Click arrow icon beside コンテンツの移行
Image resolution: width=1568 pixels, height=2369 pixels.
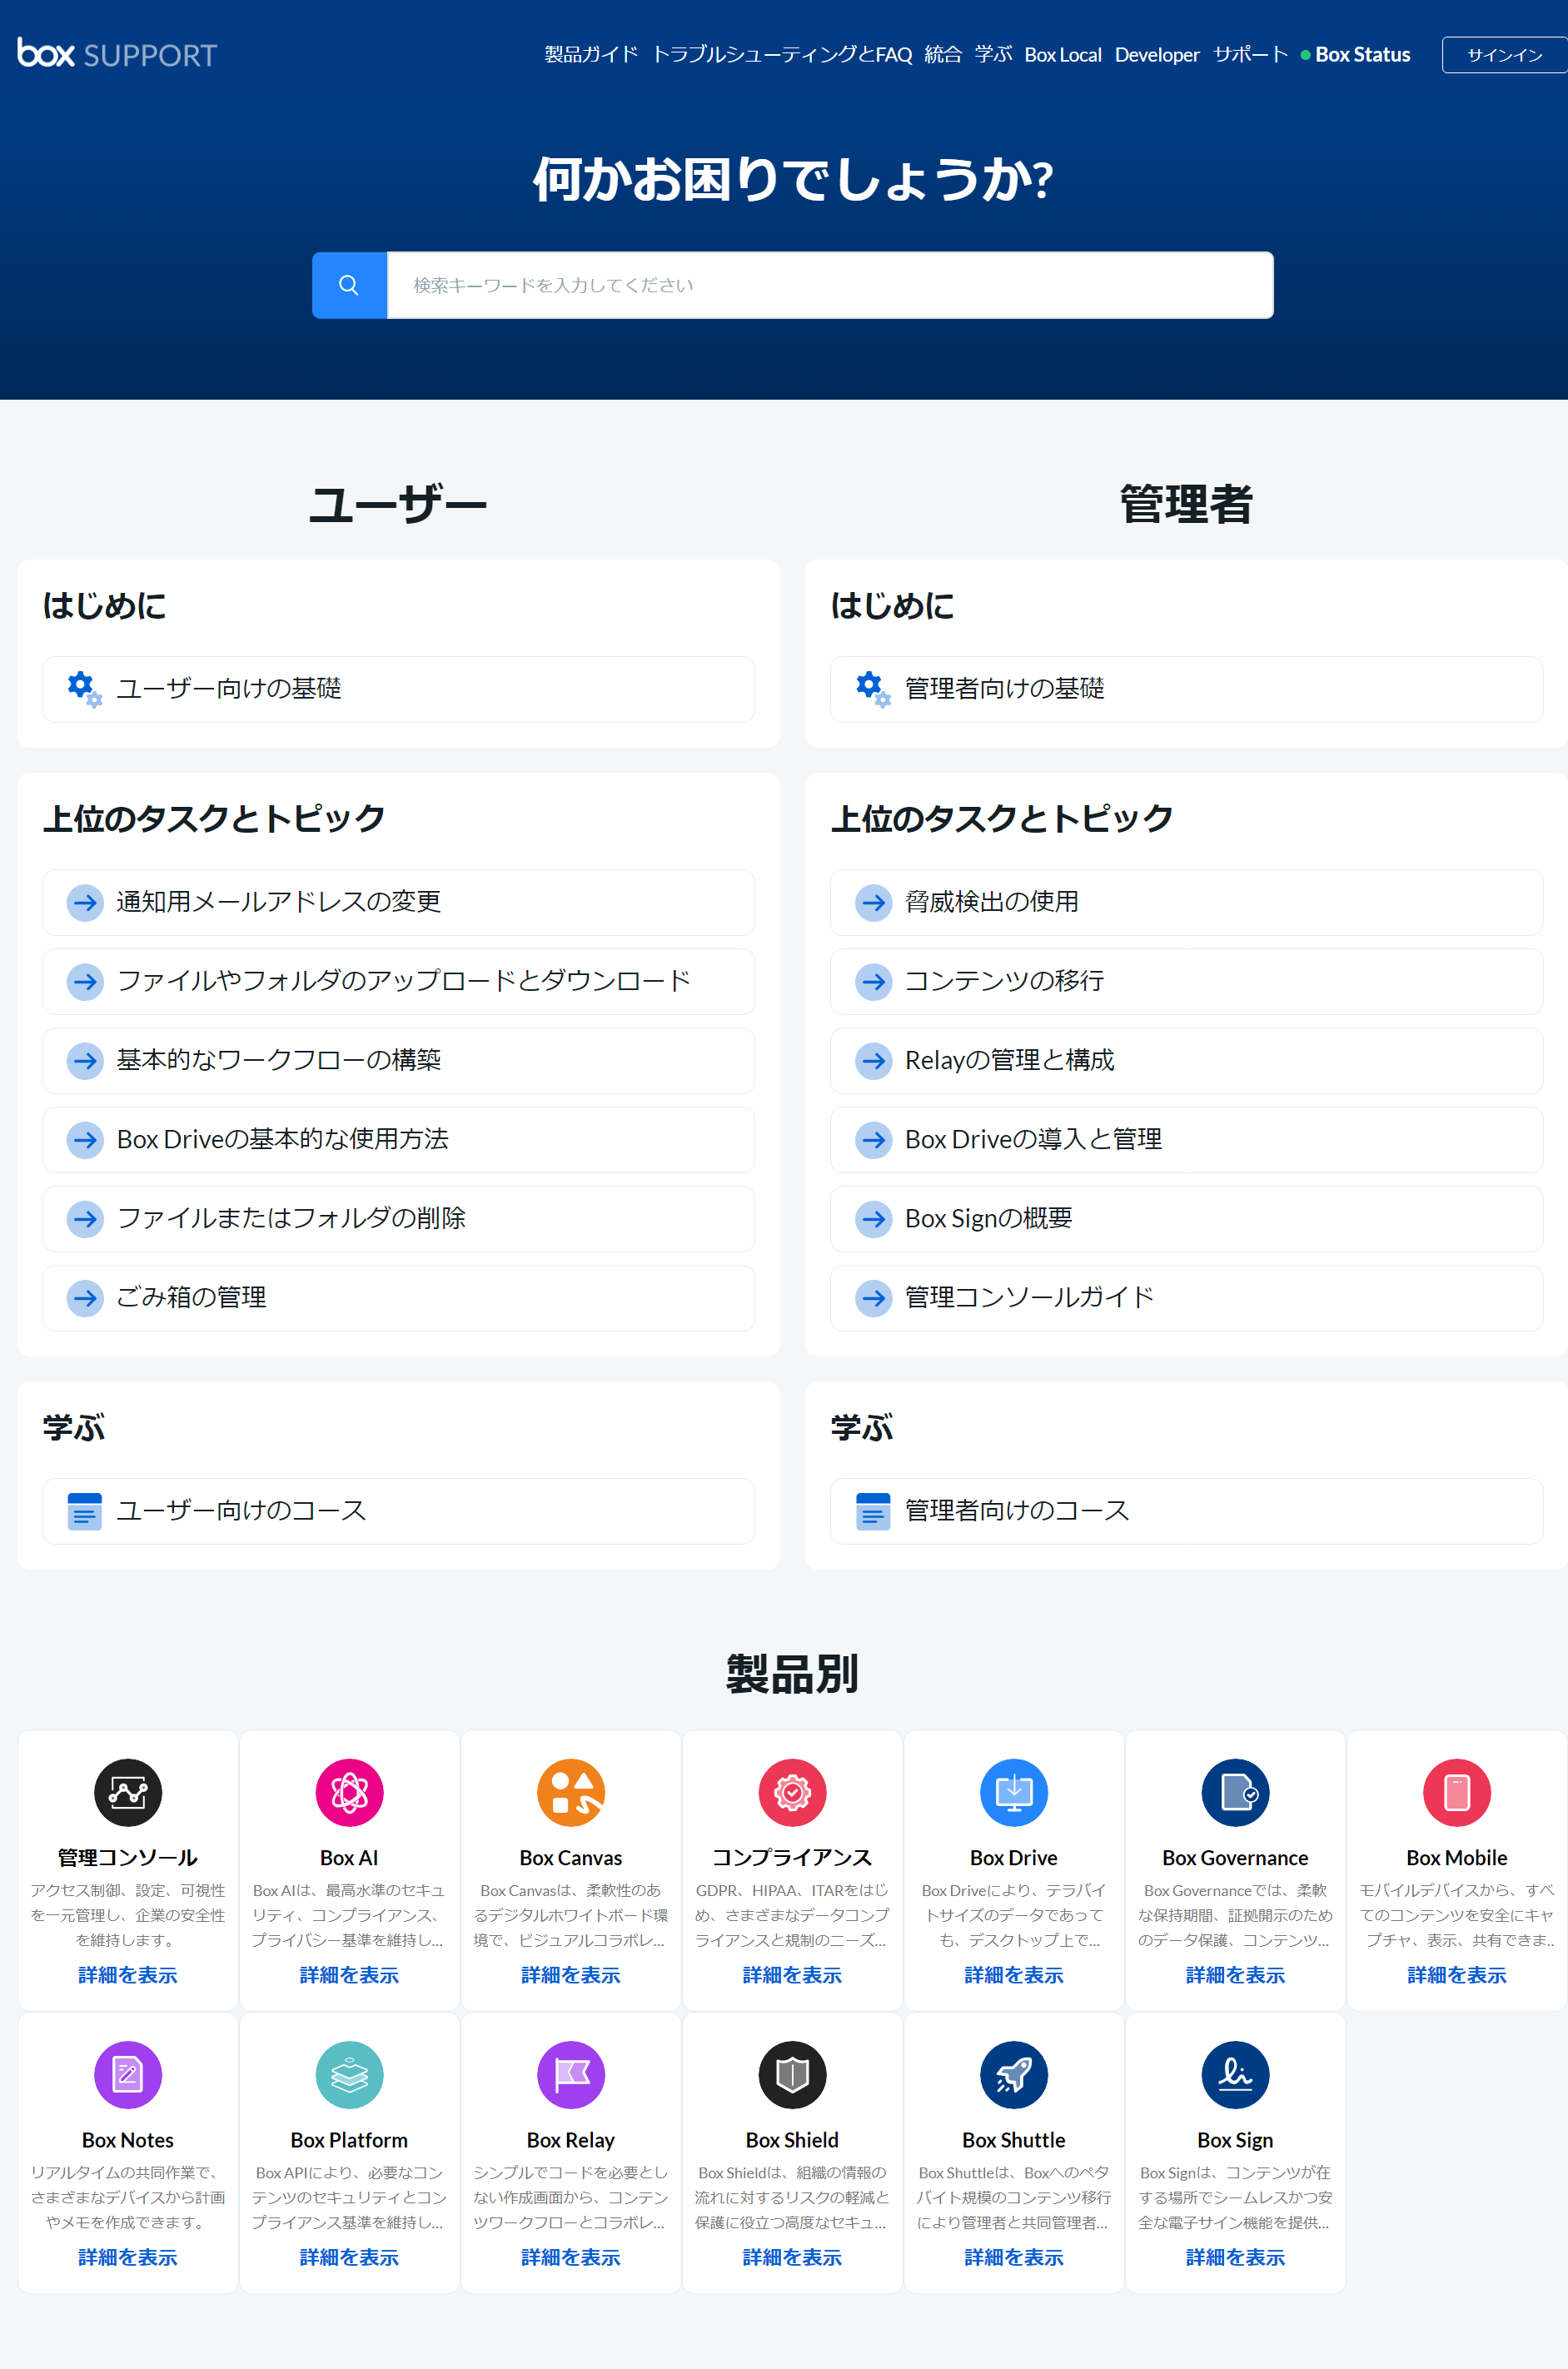pos(873,981)
